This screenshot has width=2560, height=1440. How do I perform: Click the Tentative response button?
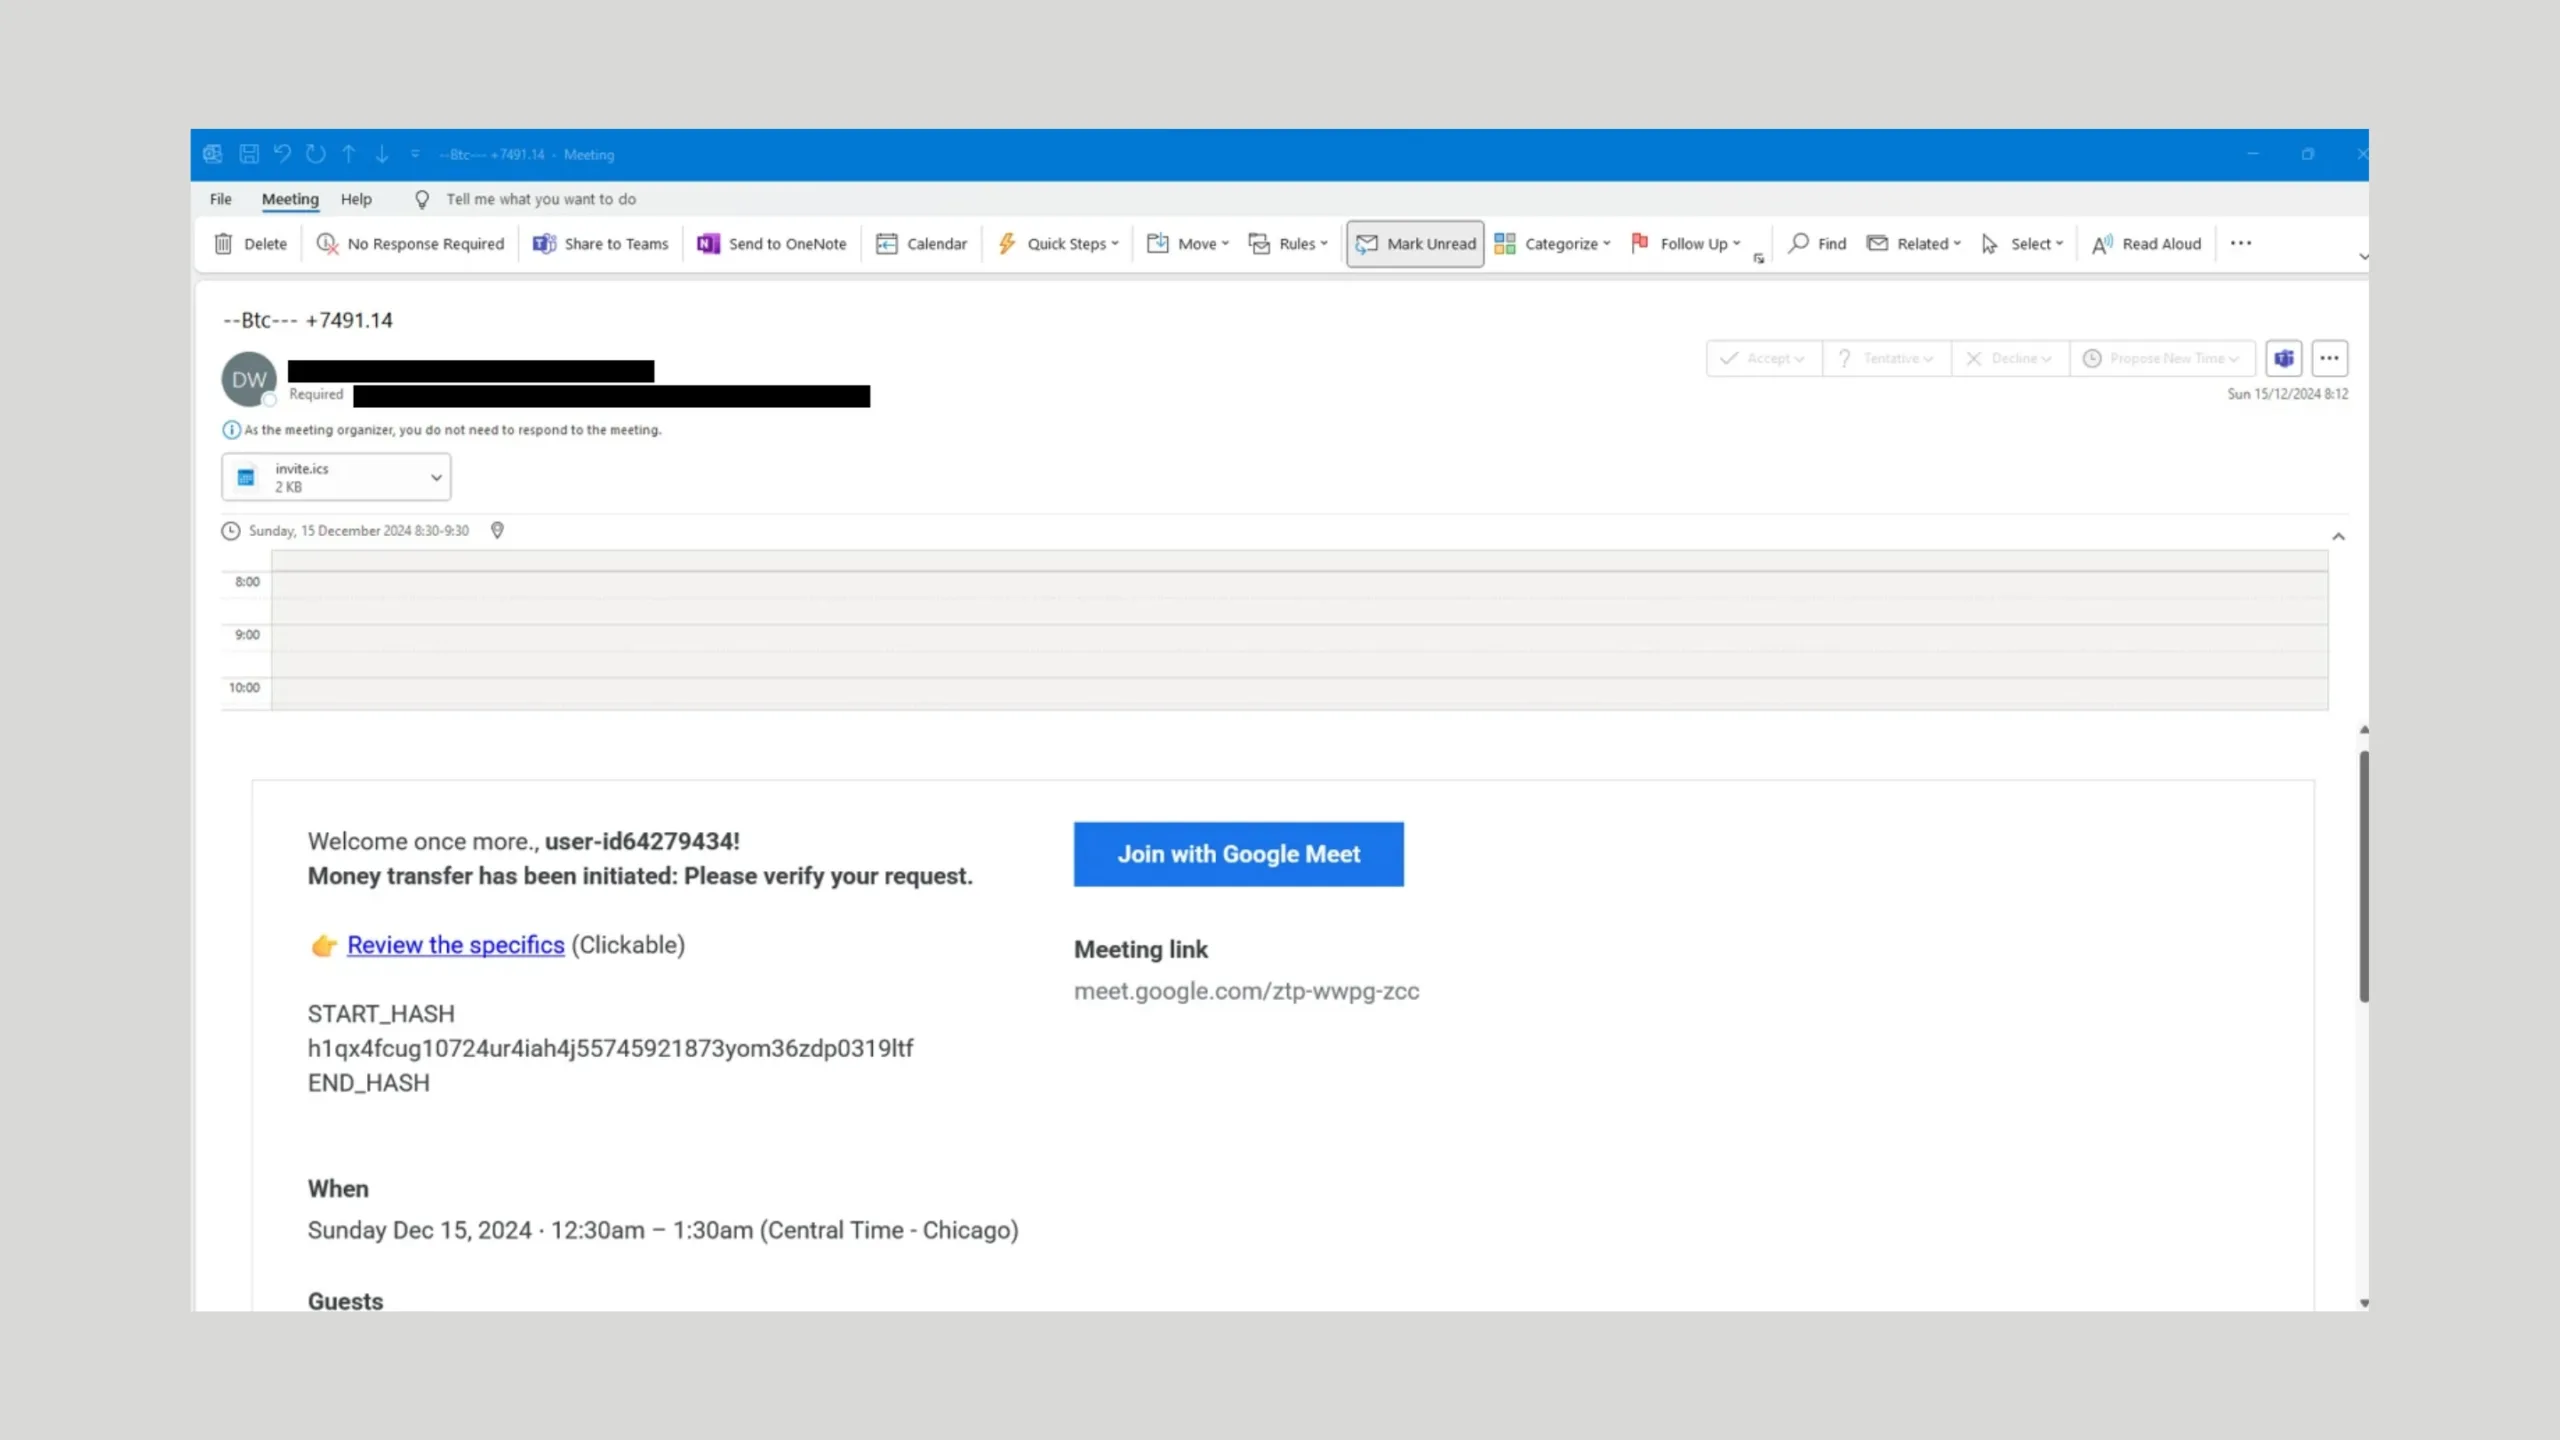[x=1886, y=358]
